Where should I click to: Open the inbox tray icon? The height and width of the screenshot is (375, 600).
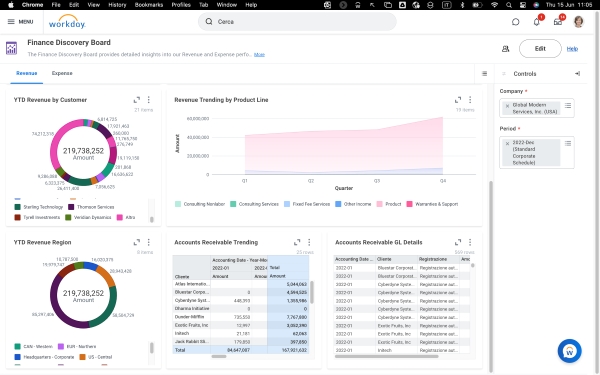pyautogui.click(x=558, y=22)
